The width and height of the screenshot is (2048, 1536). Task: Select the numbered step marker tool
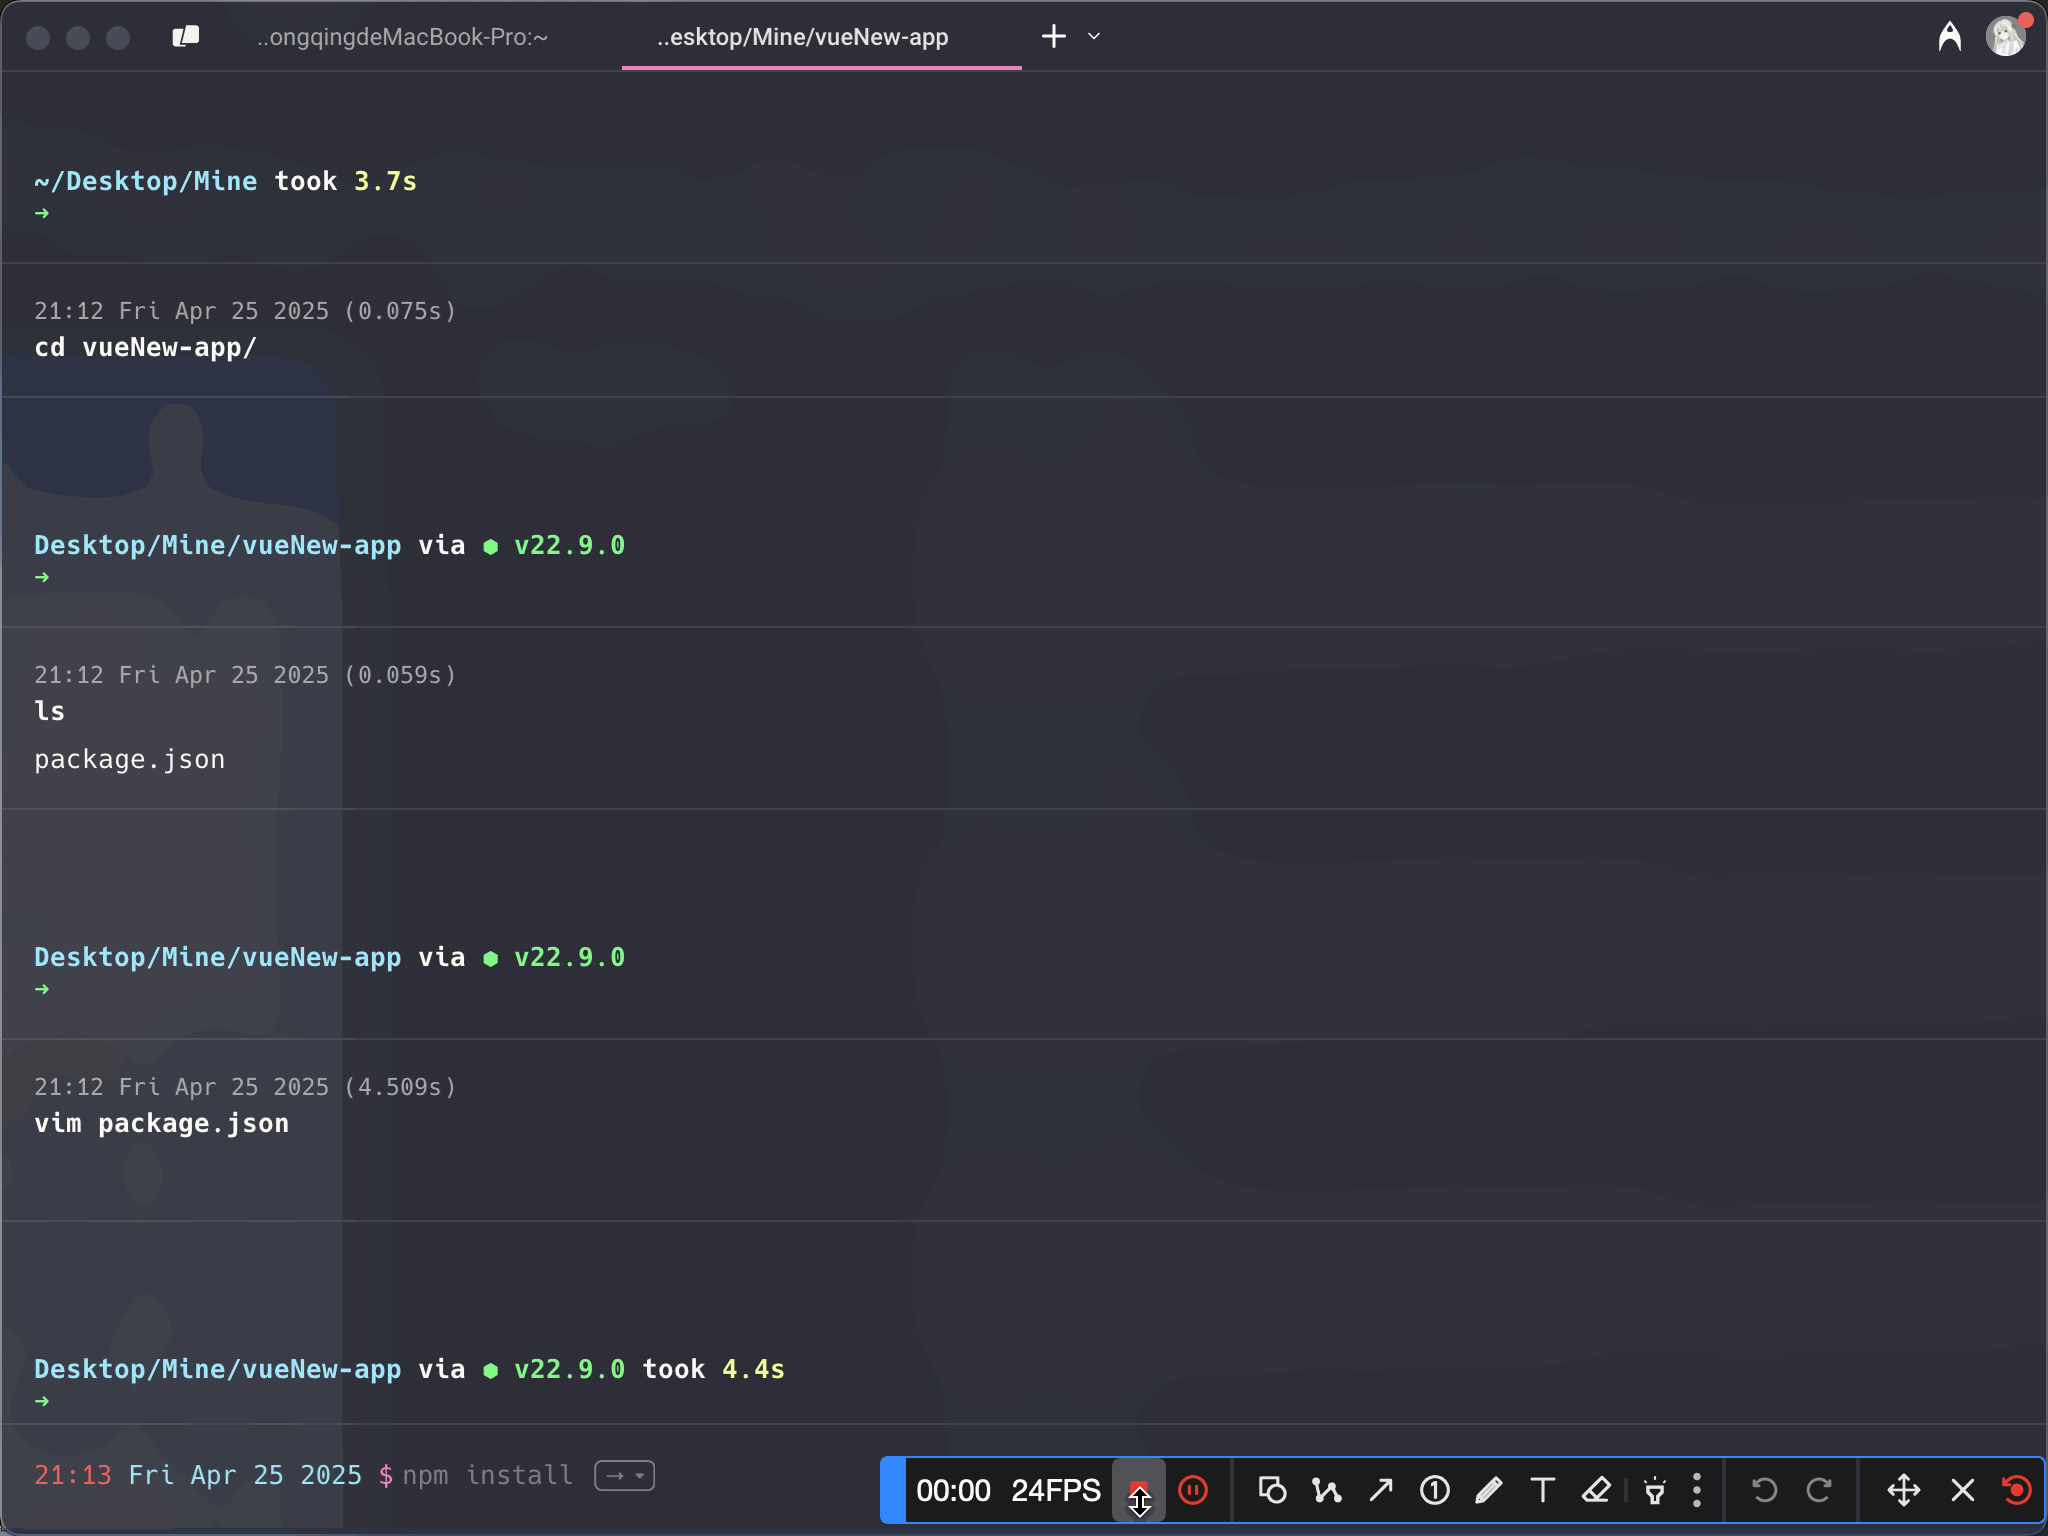(x=1435, y=1490)
